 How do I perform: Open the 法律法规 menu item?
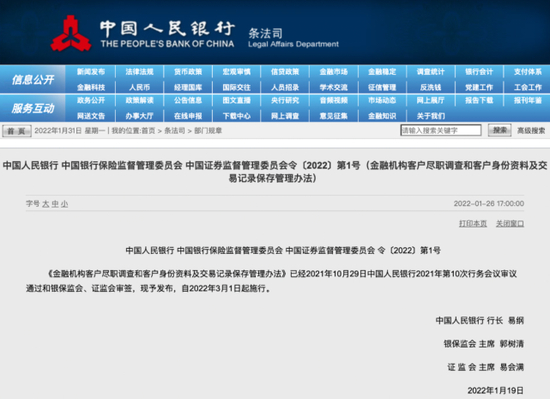(x=140, y=72)
